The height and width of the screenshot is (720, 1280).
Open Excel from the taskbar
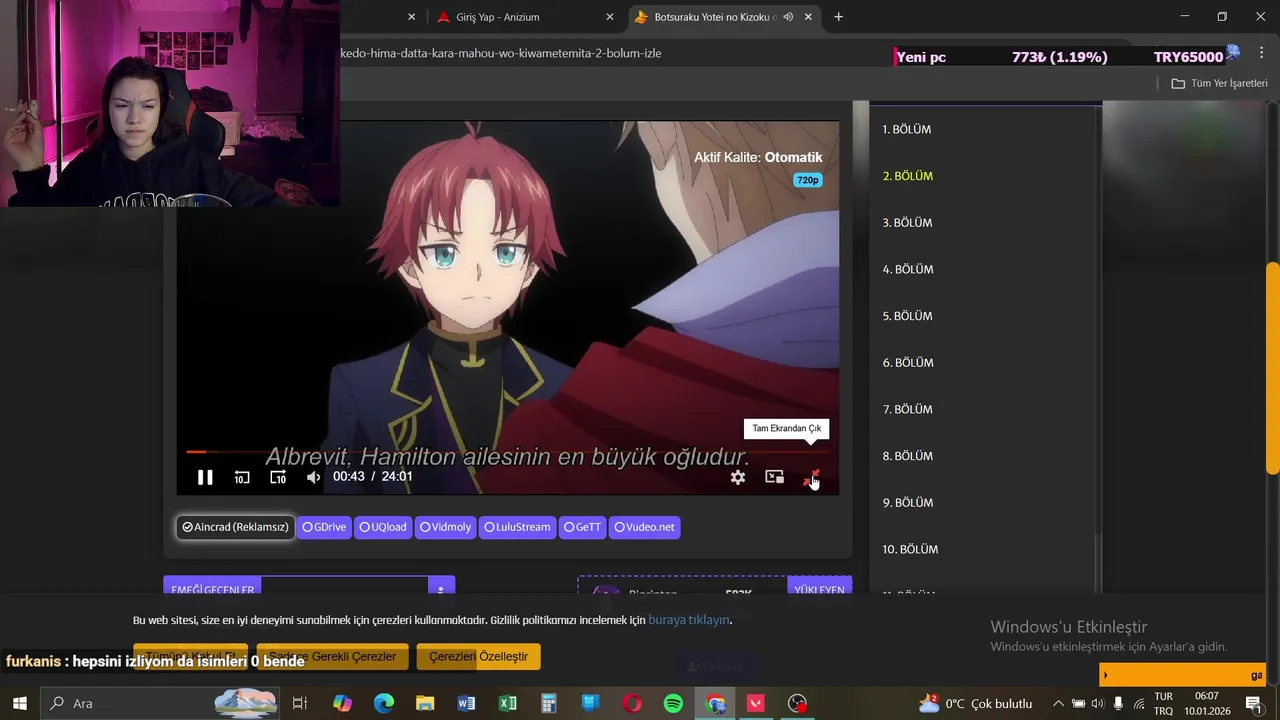click(x=508, y=703)
